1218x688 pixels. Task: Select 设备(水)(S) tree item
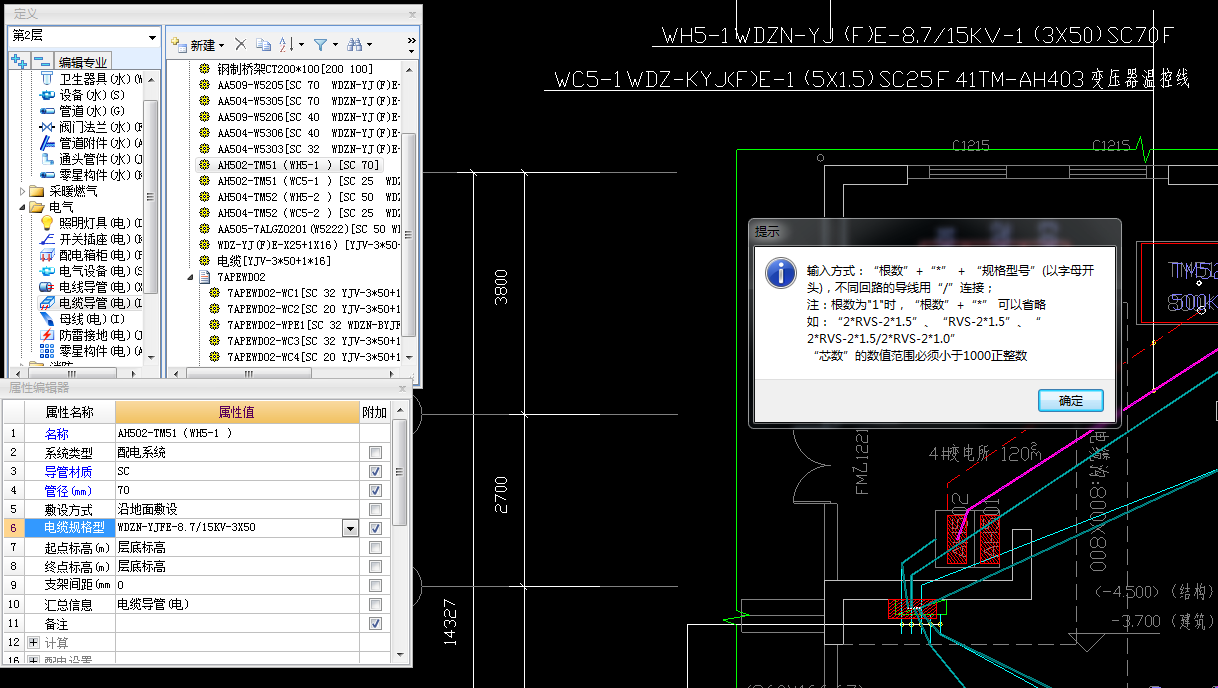coord(82,95)
